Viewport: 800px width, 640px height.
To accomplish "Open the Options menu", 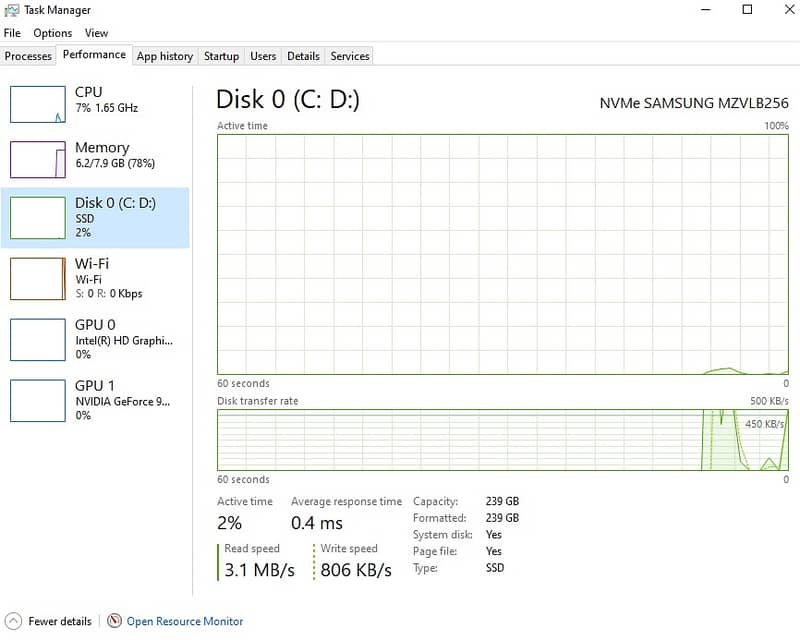I will (53, 33).
